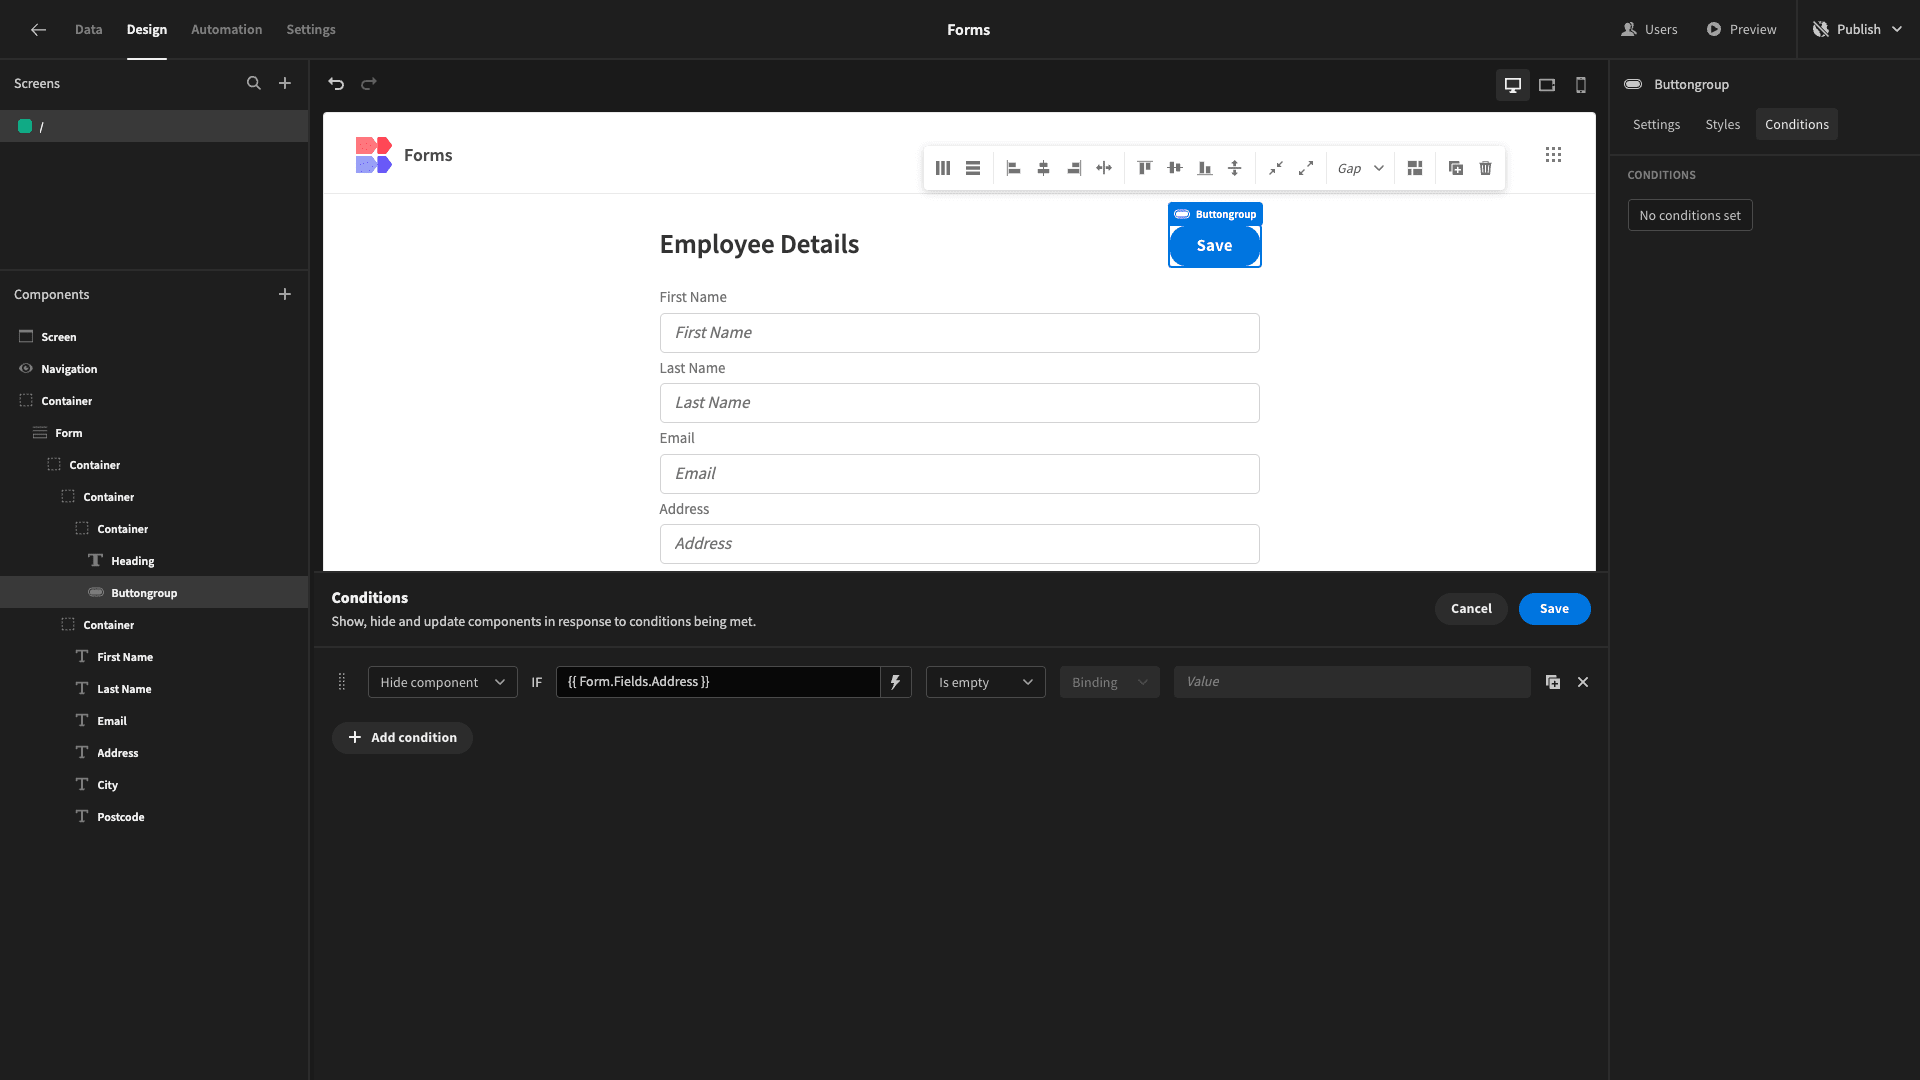Switch to tablet preview size
Viewport: 1920px width, 1080px height.
point(1547,85)
